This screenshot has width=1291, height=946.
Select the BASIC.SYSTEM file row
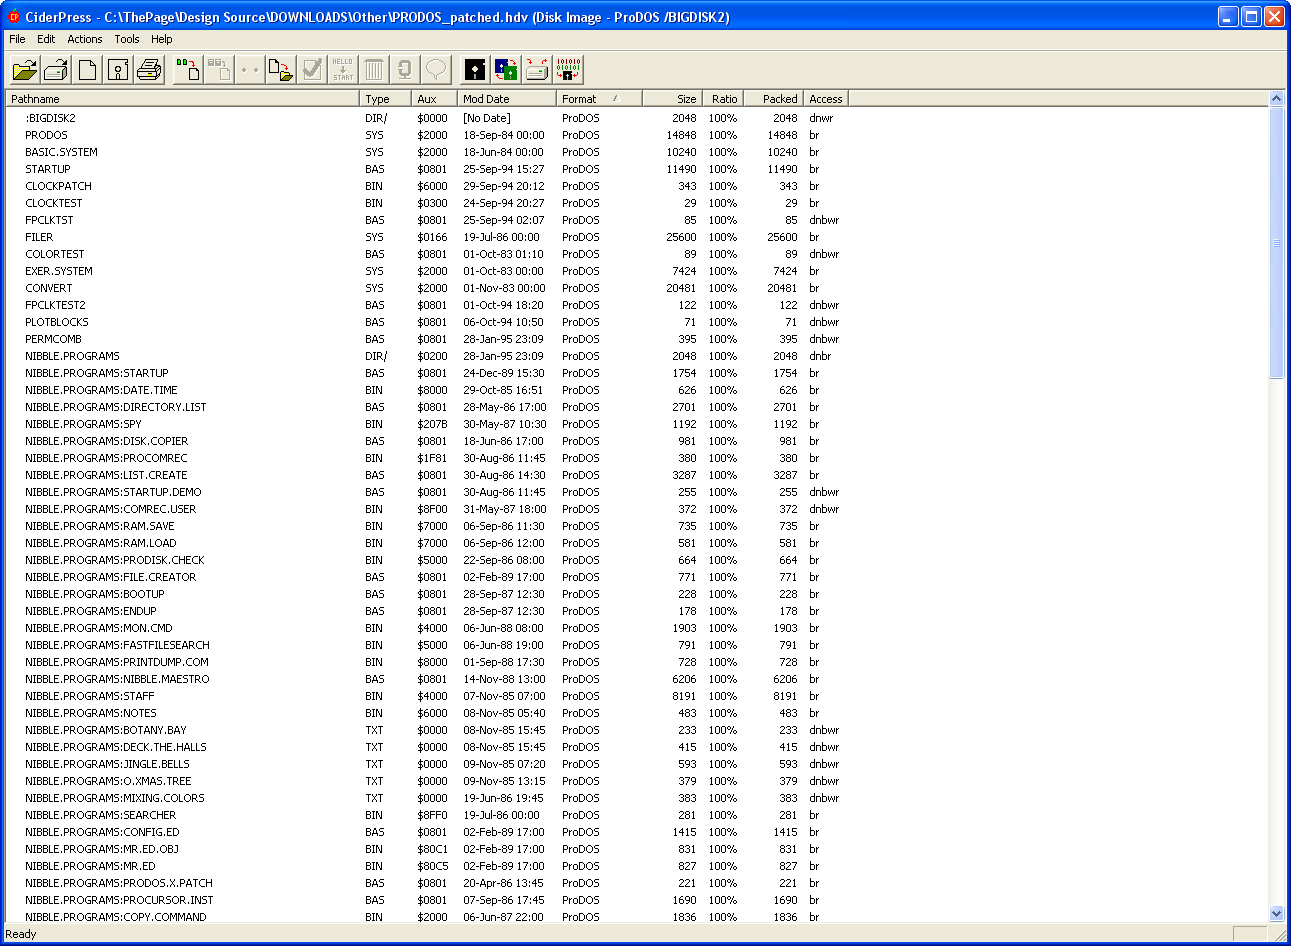tap(428, 152)
